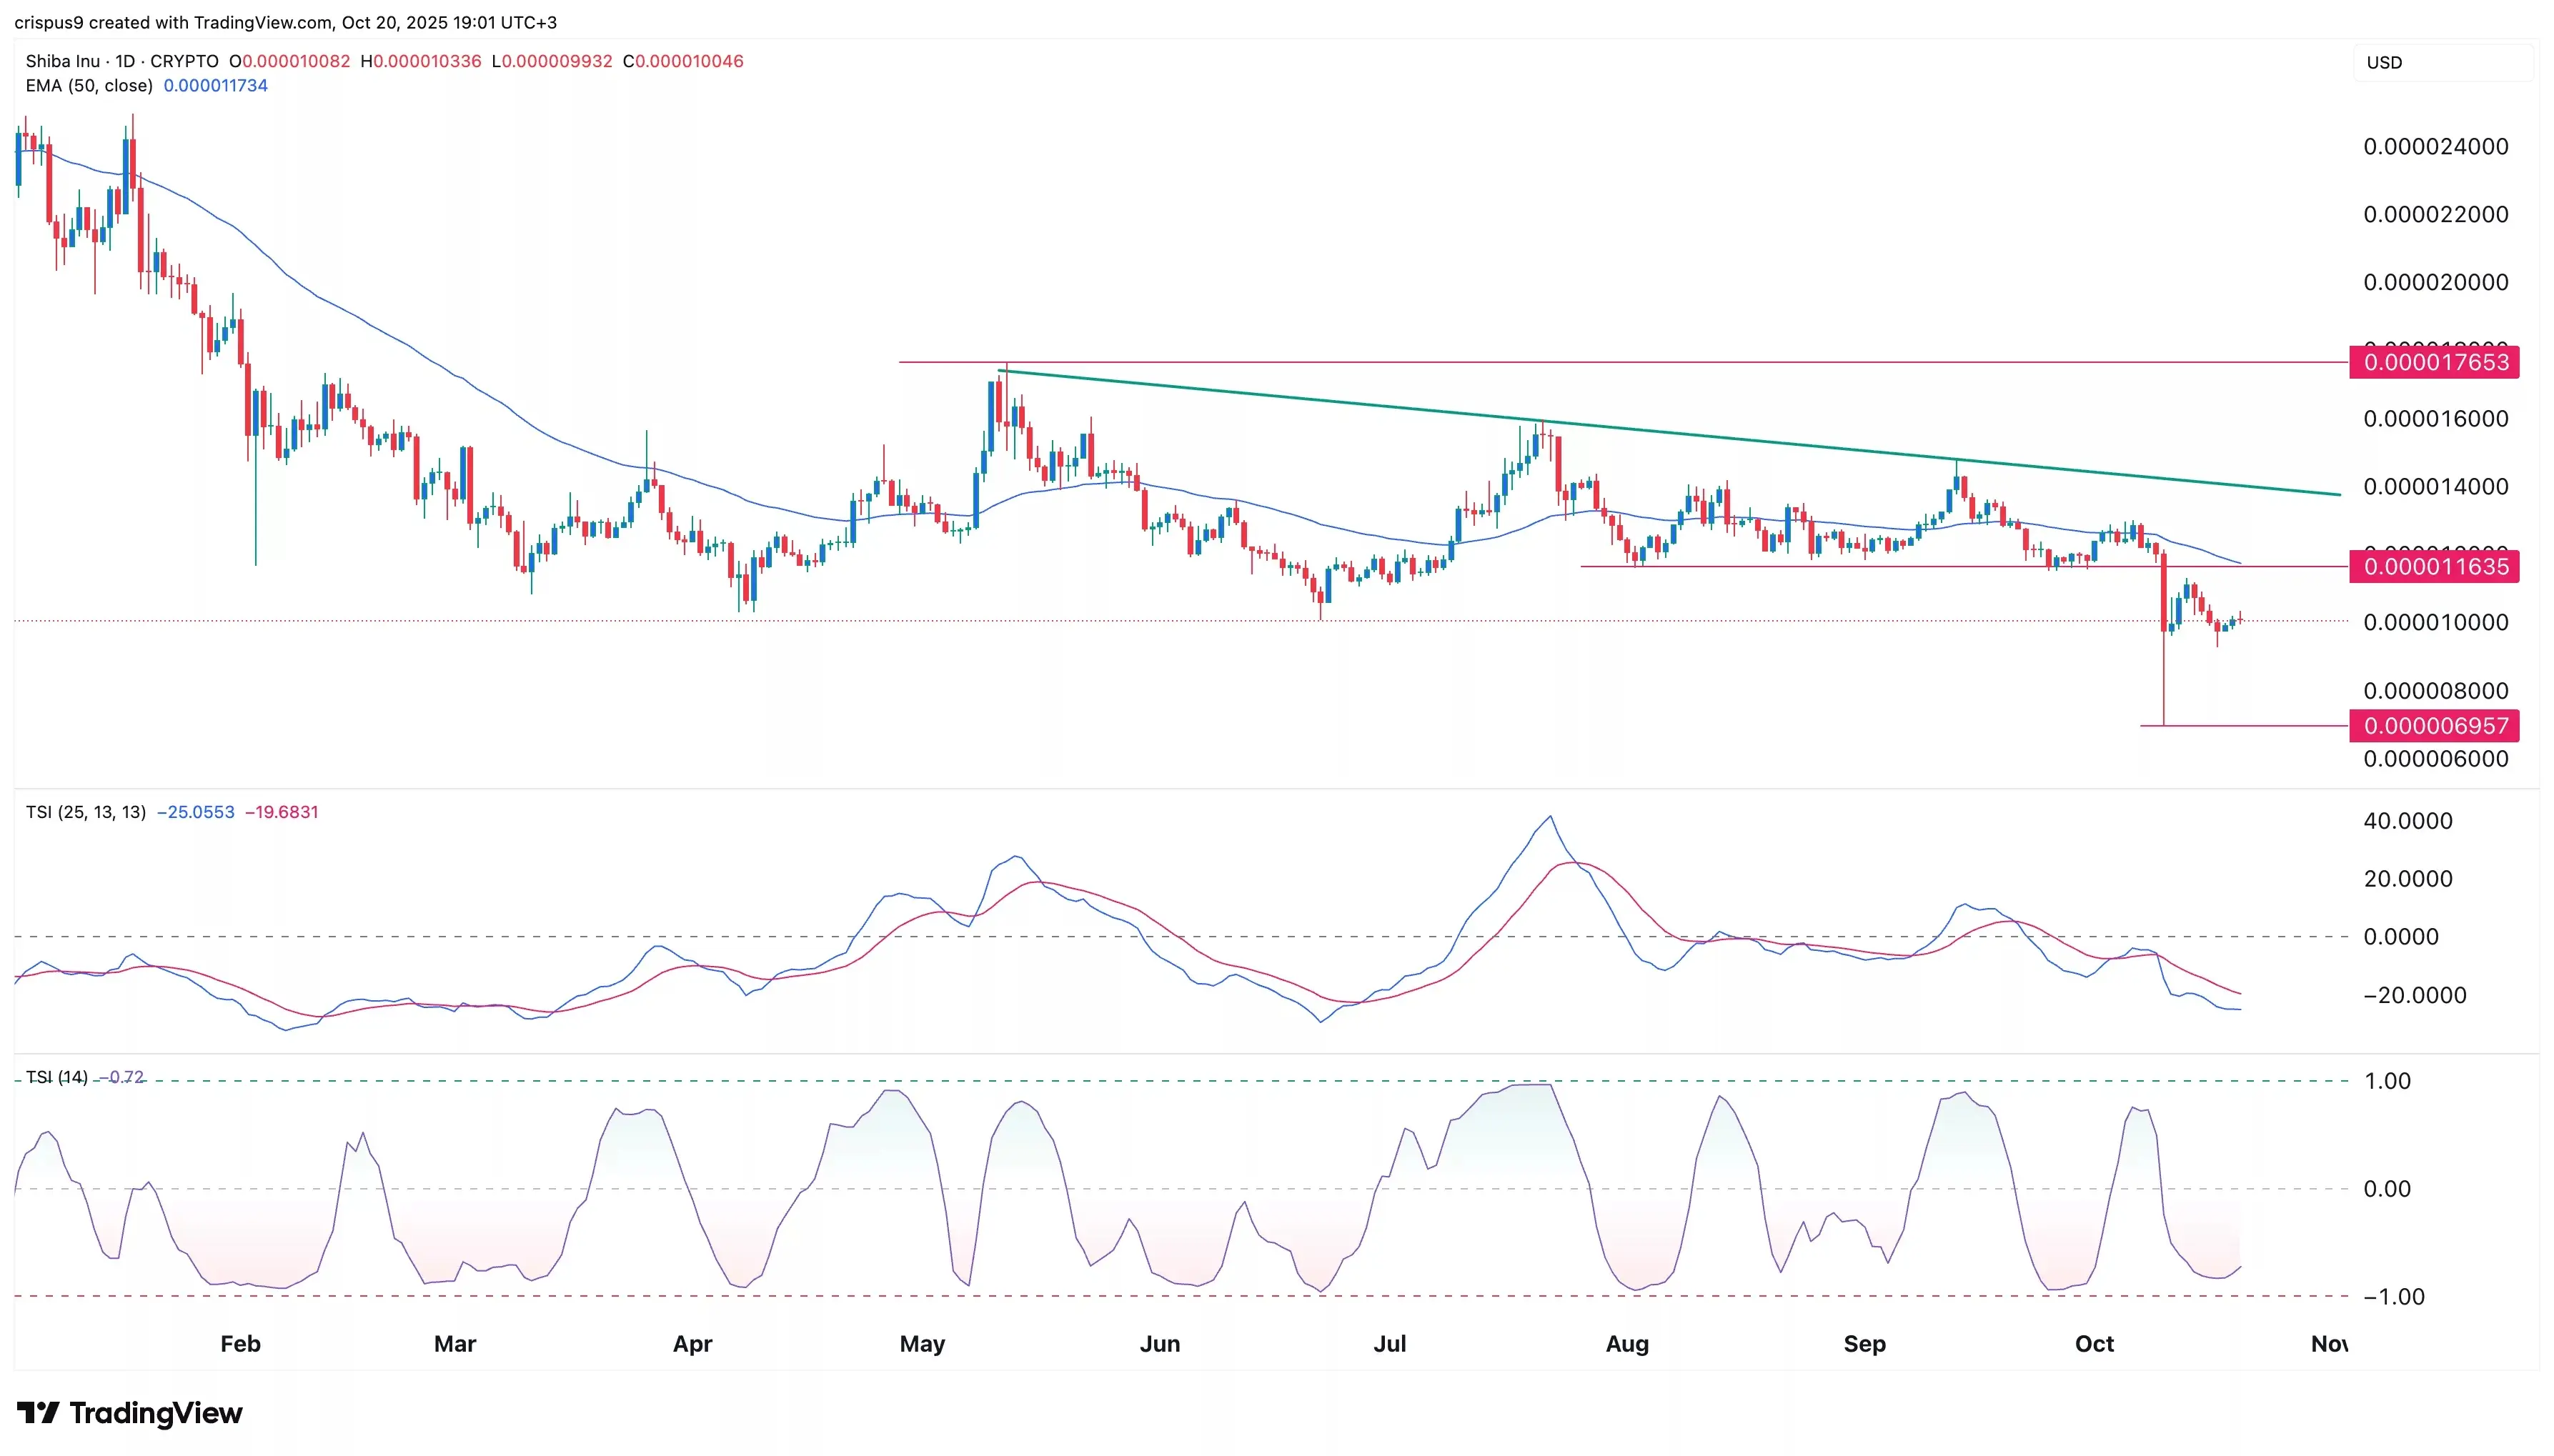Image resolution: width=2554 pixels, height=1456 pixels.
Task: Click the Oct month marker
Action: tap(2094, 1343)
